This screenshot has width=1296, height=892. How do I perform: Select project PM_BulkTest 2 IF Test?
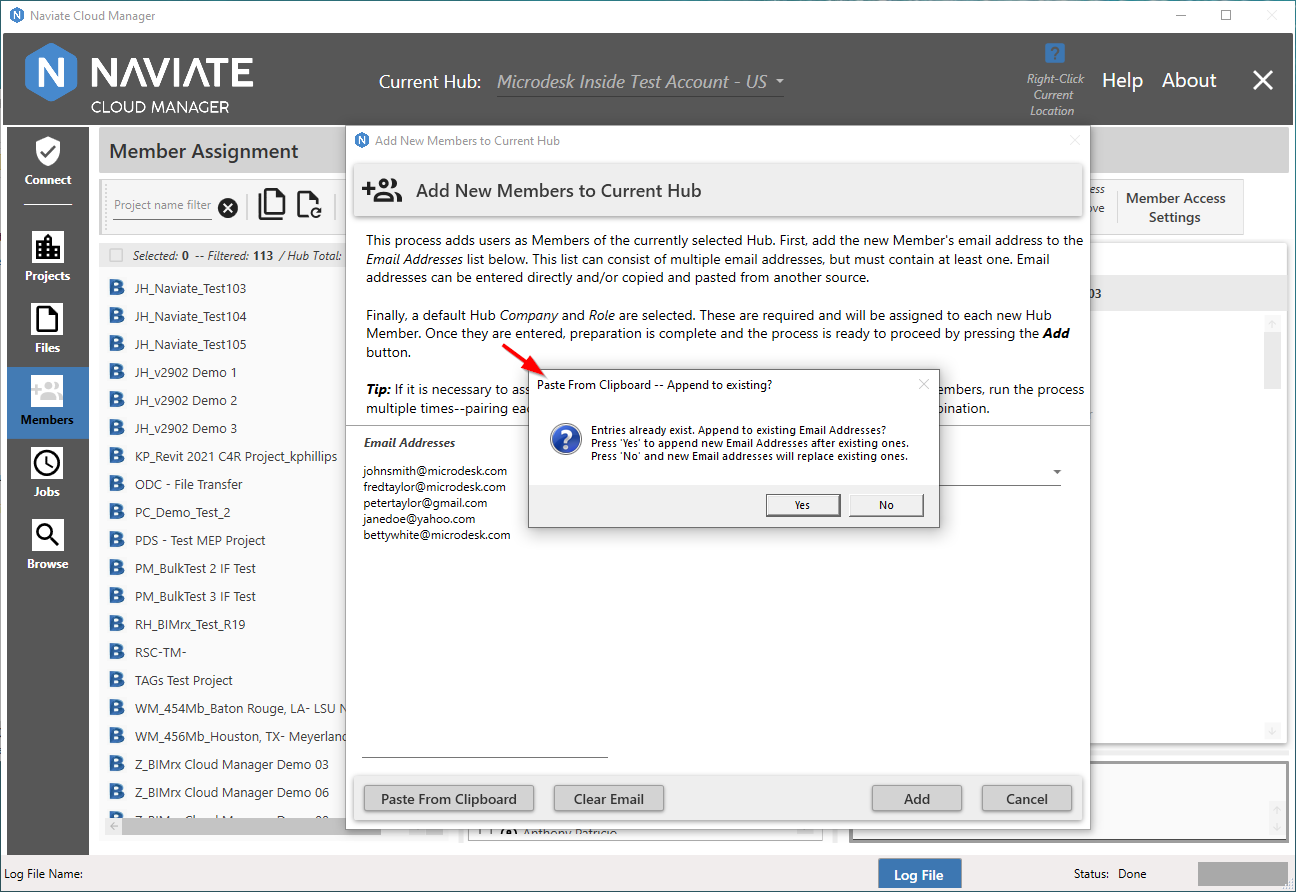tap(195, 568)
